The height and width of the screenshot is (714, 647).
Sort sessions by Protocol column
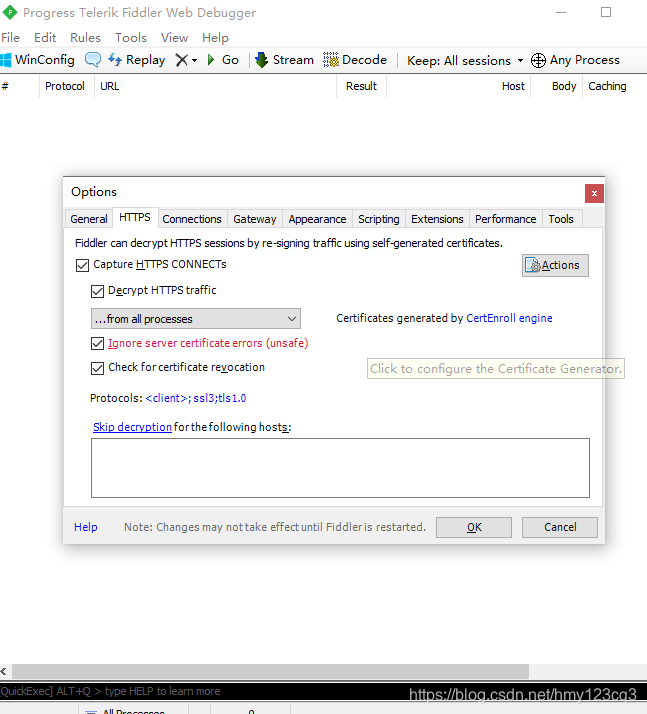point(66,86)
